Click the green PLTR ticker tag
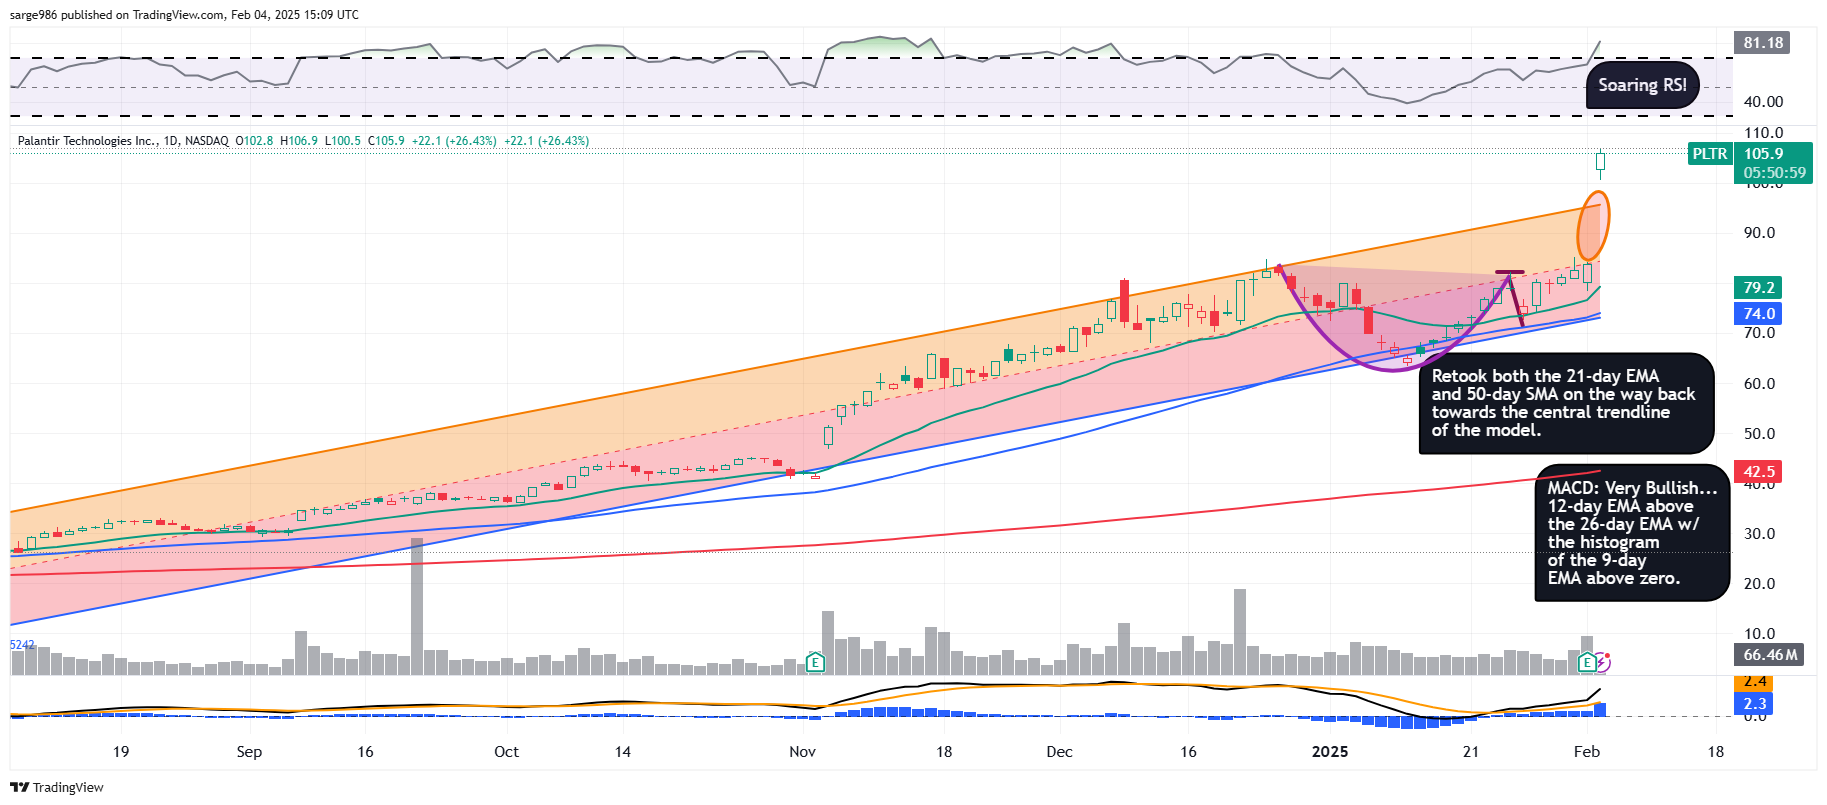This screenshot has width=1827, height=805. pos(1709,154)
